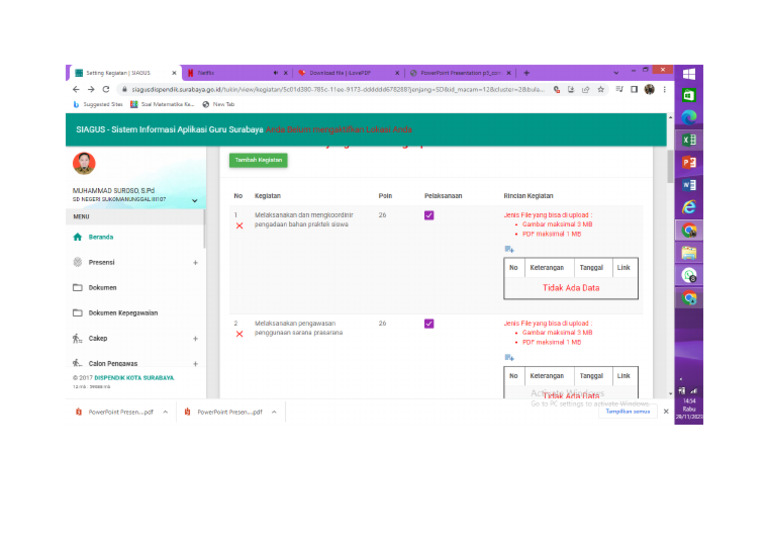
Task: Open Word from the taskbar
Action: 689,185
